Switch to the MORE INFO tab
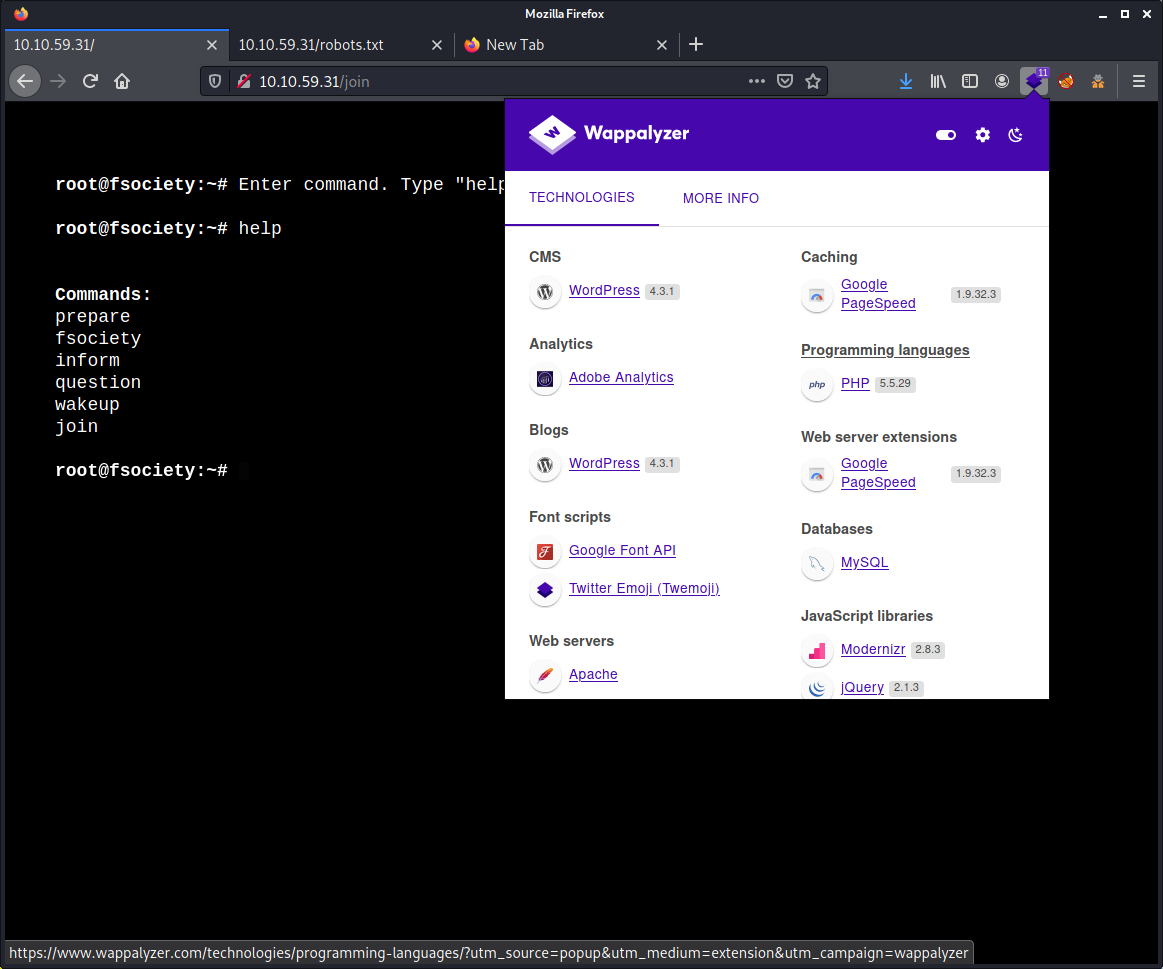This screenshot has width=1163, height=969. [720, 198]
